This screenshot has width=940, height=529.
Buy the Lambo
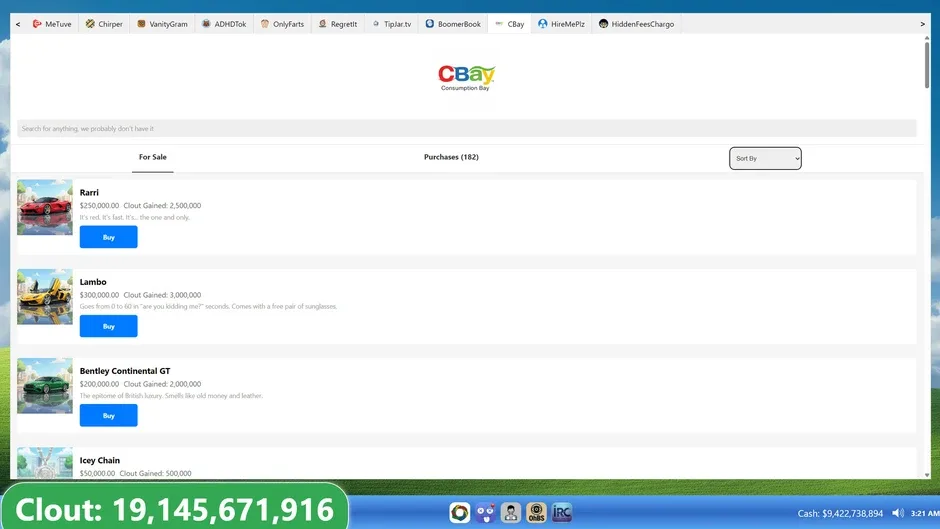coord(109,326)
